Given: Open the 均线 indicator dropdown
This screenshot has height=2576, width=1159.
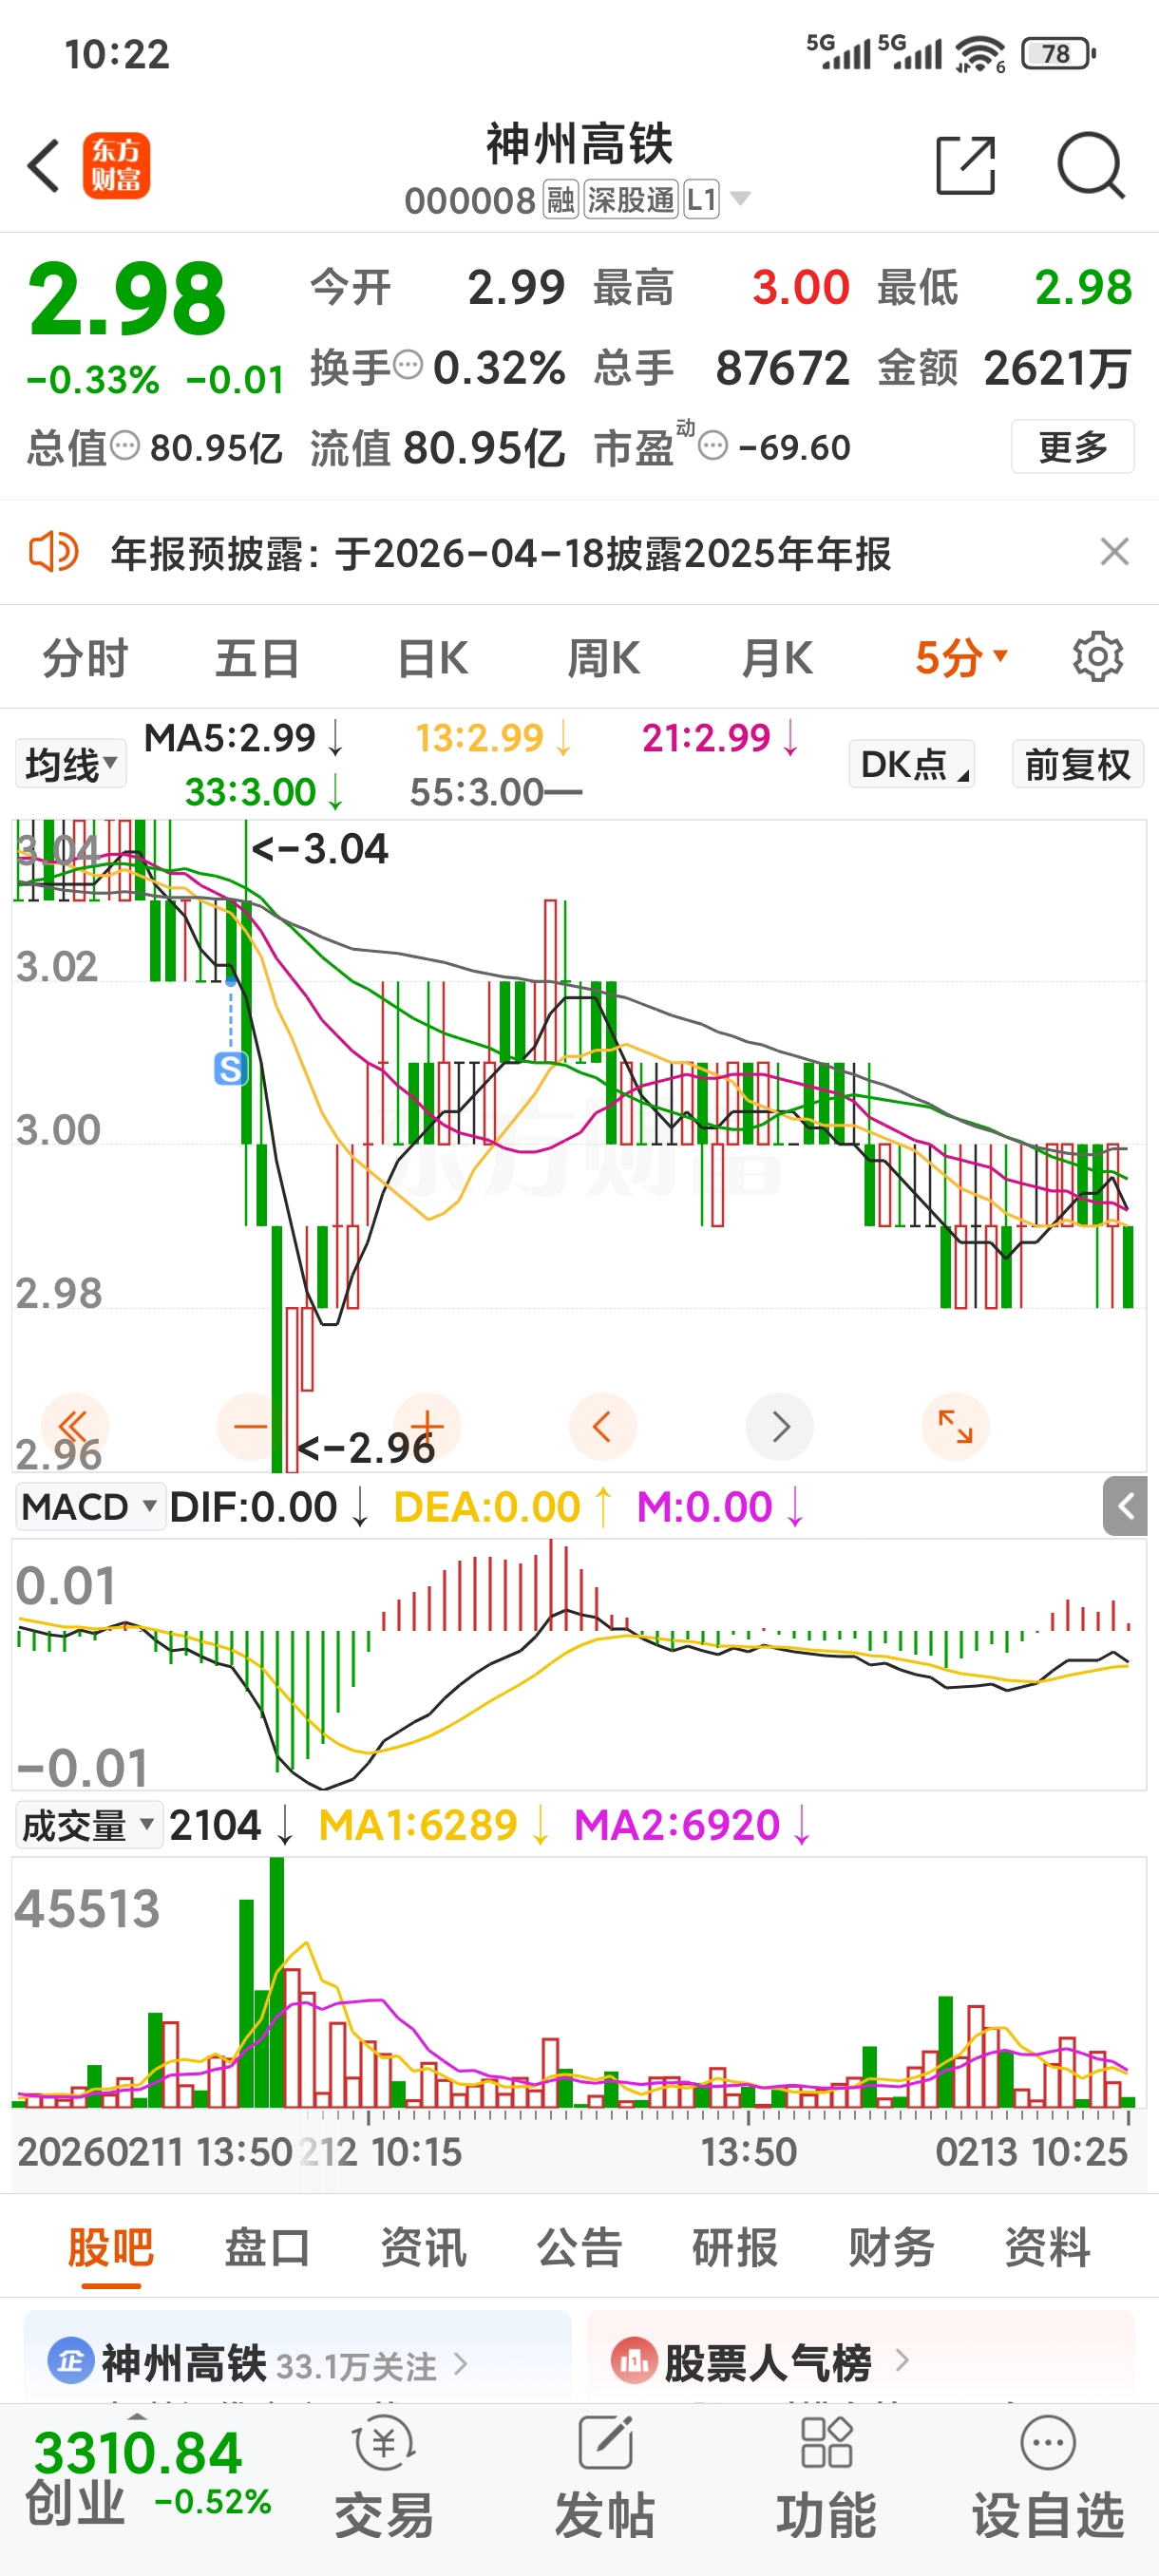Looking at the screenshot, I should [x=70, y=764].
